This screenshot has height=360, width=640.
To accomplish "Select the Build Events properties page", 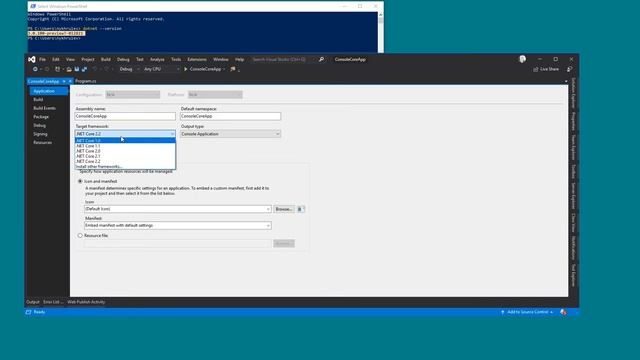I will click(44, 108).
